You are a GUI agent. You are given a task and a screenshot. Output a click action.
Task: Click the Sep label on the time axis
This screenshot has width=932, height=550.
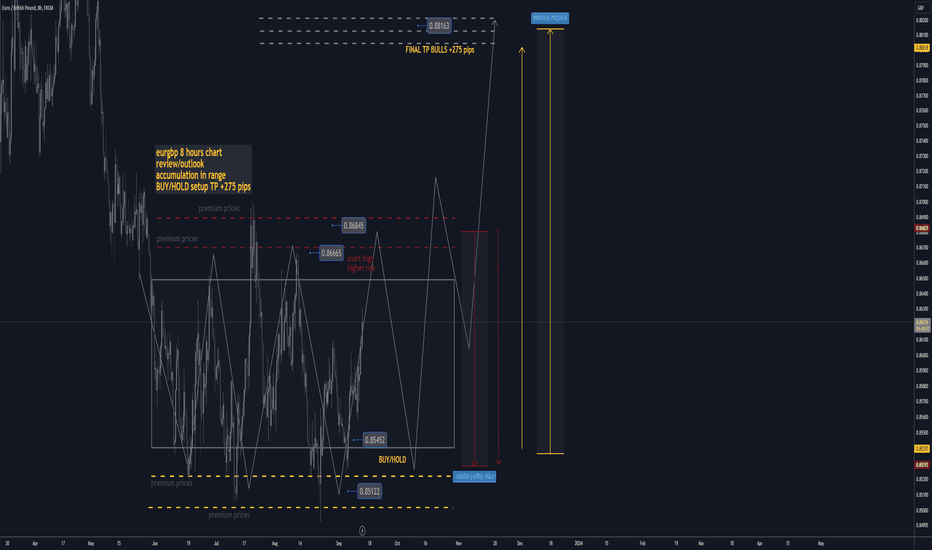pos(339,543)
